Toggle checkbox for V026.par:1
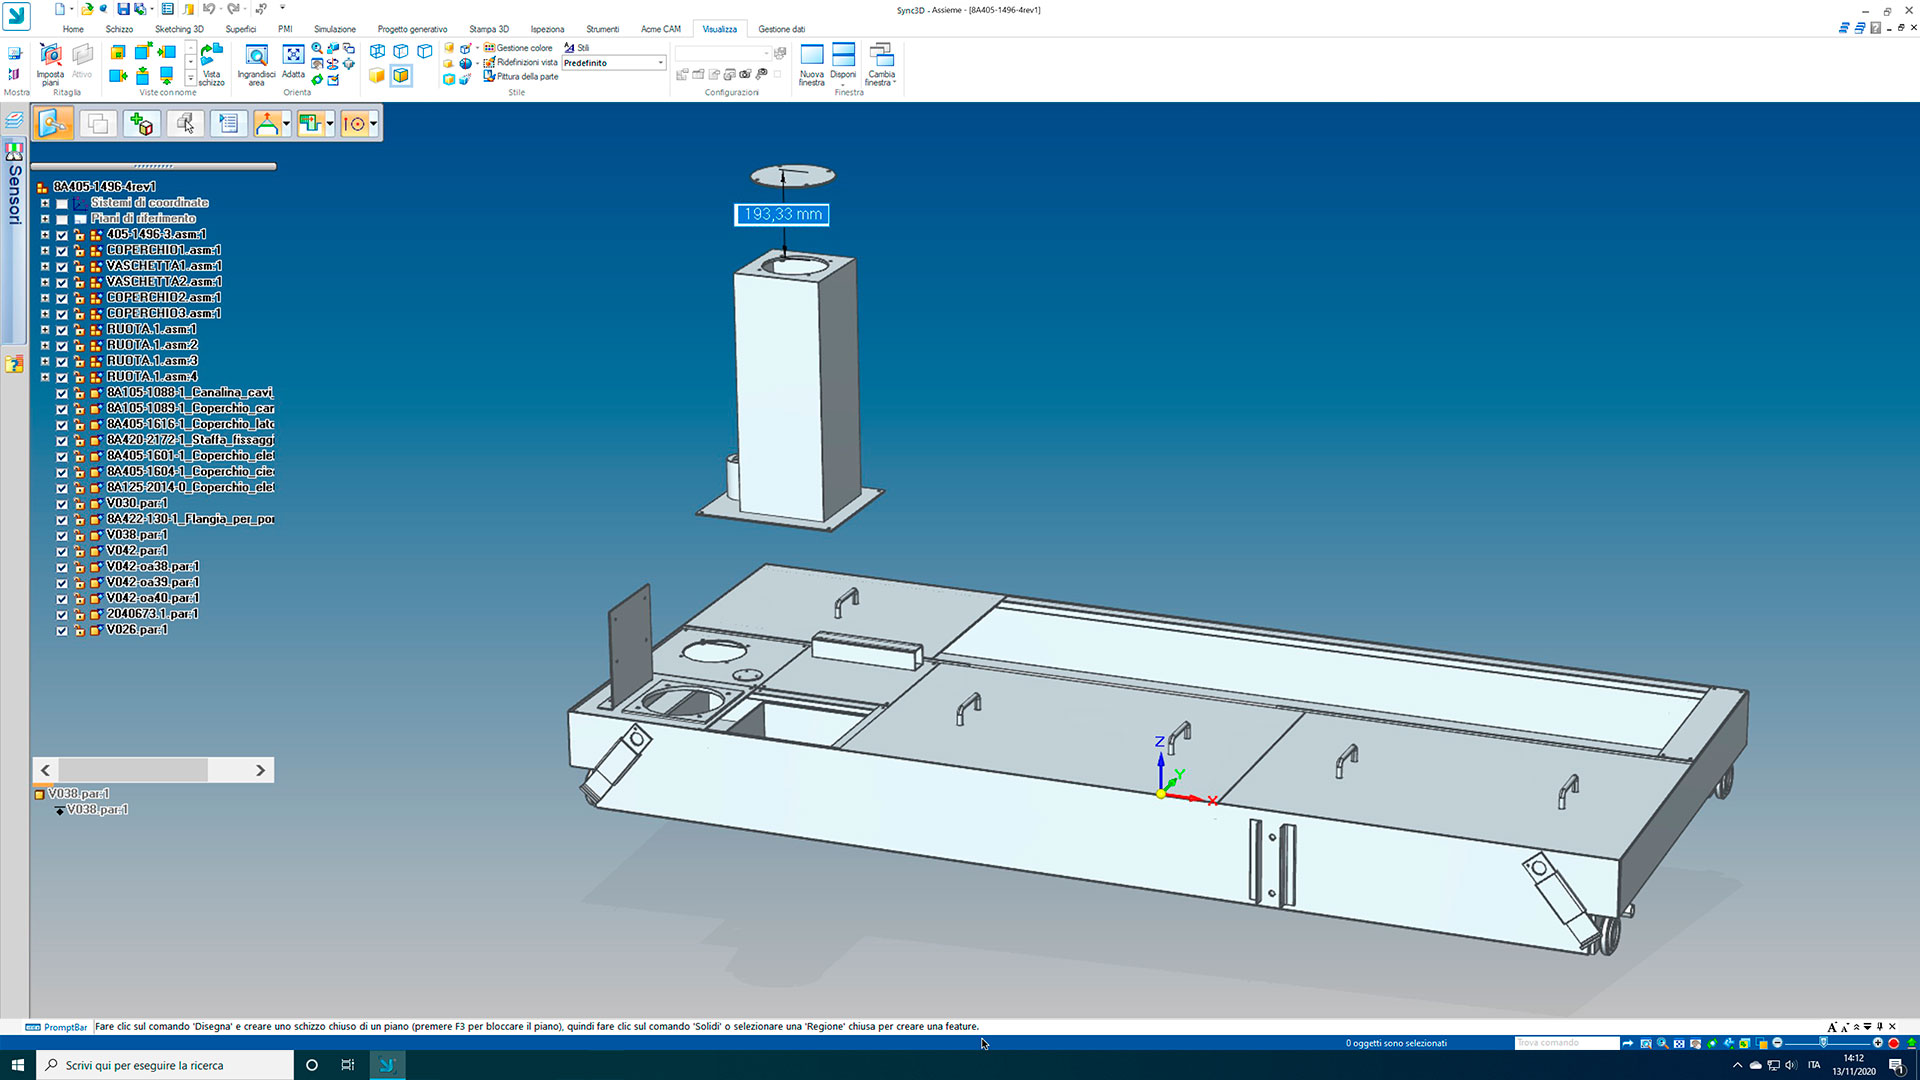This screenshot has width=1920, height=1080. [62, 631]
